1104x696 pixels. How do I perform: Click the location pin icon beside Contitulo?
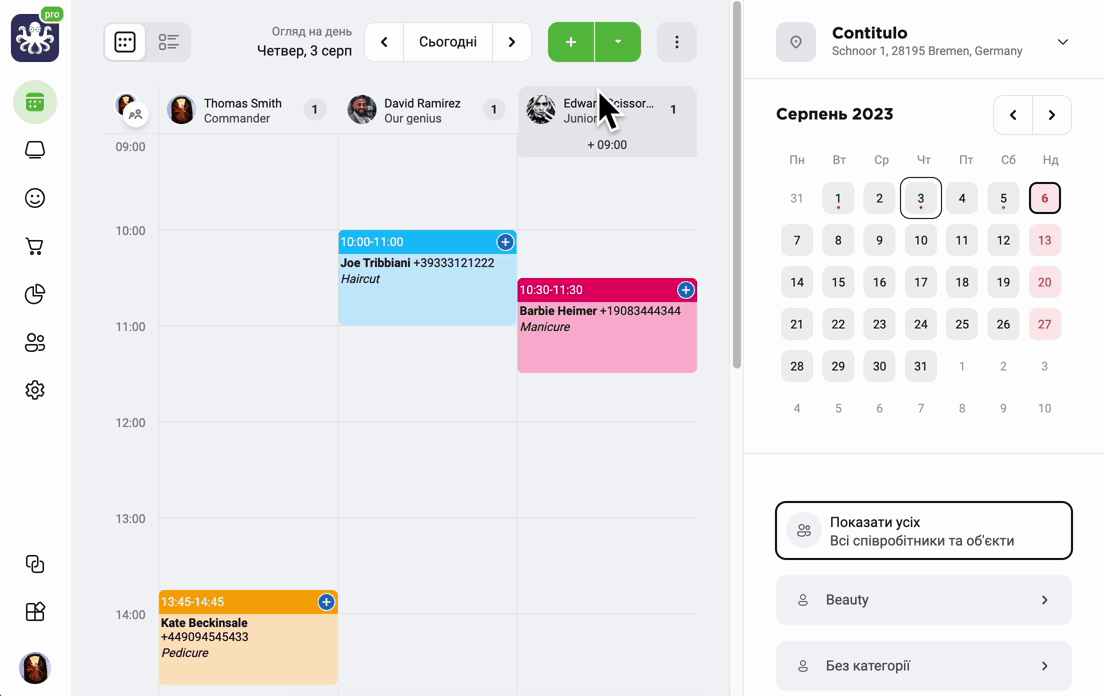pos(796,42)
